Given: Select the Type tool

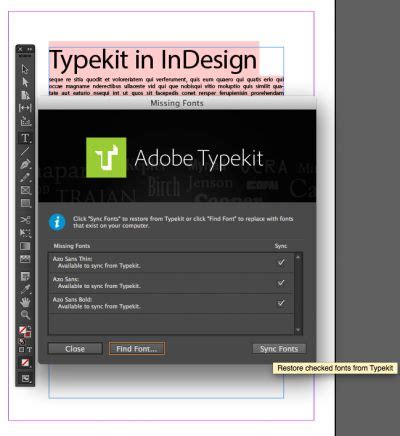Looking at the screenshot, I should 25,138.
